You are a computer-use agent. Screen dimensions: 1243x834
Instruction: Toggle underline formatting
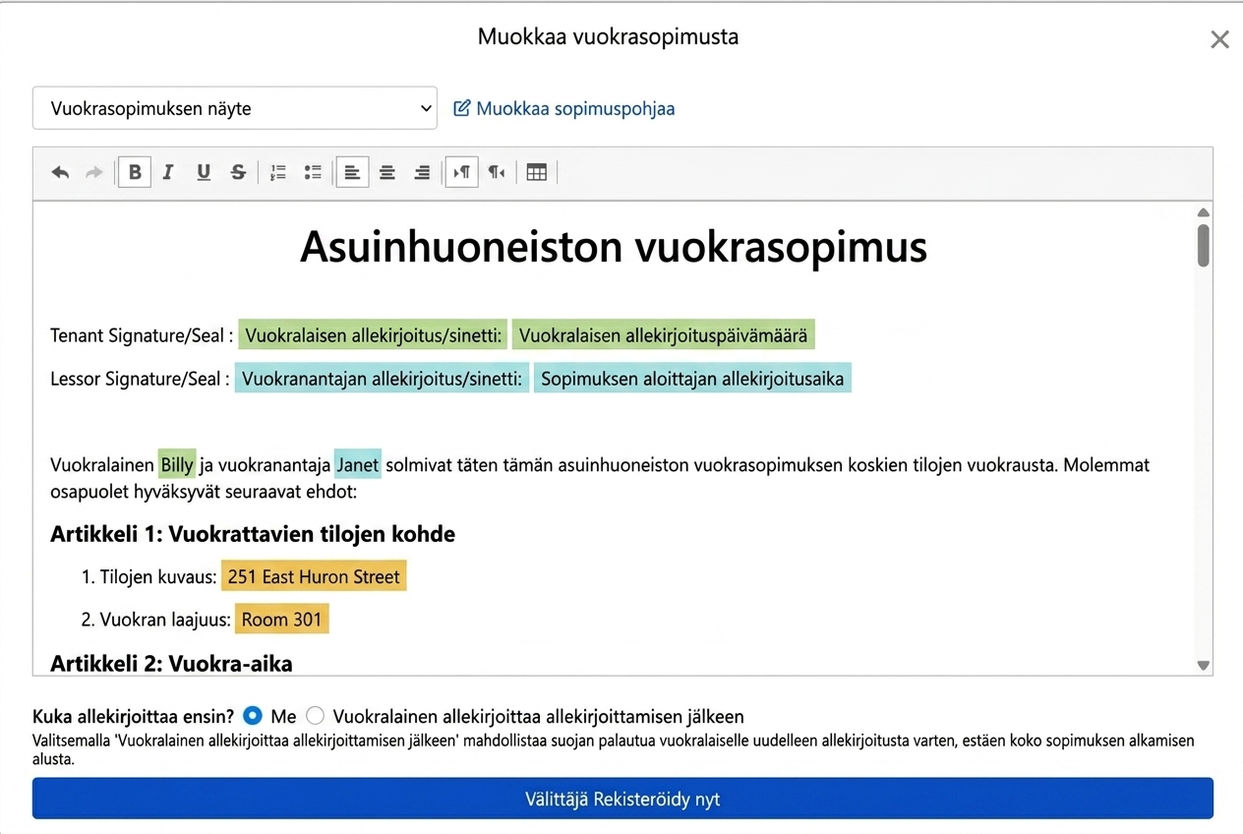point(203,172)
